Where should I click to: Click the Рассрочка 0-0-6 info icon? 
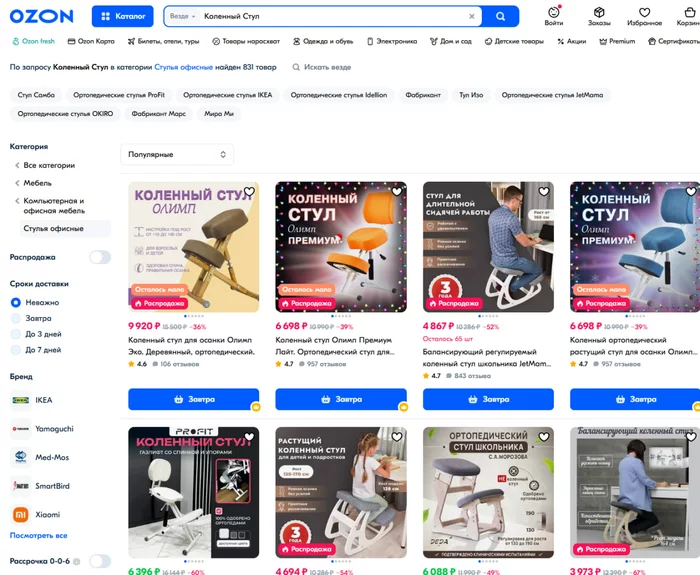tap(77, 562)
